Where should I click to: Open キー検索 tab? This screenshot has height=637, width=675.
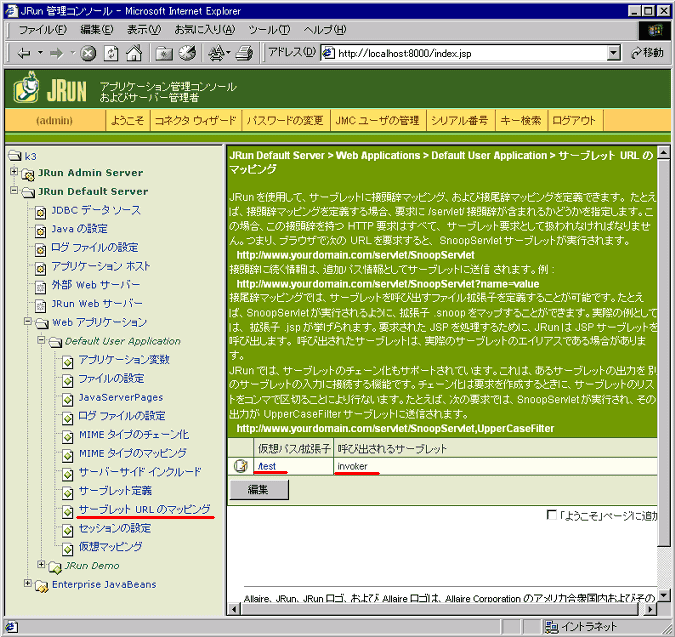coord(520,121)
